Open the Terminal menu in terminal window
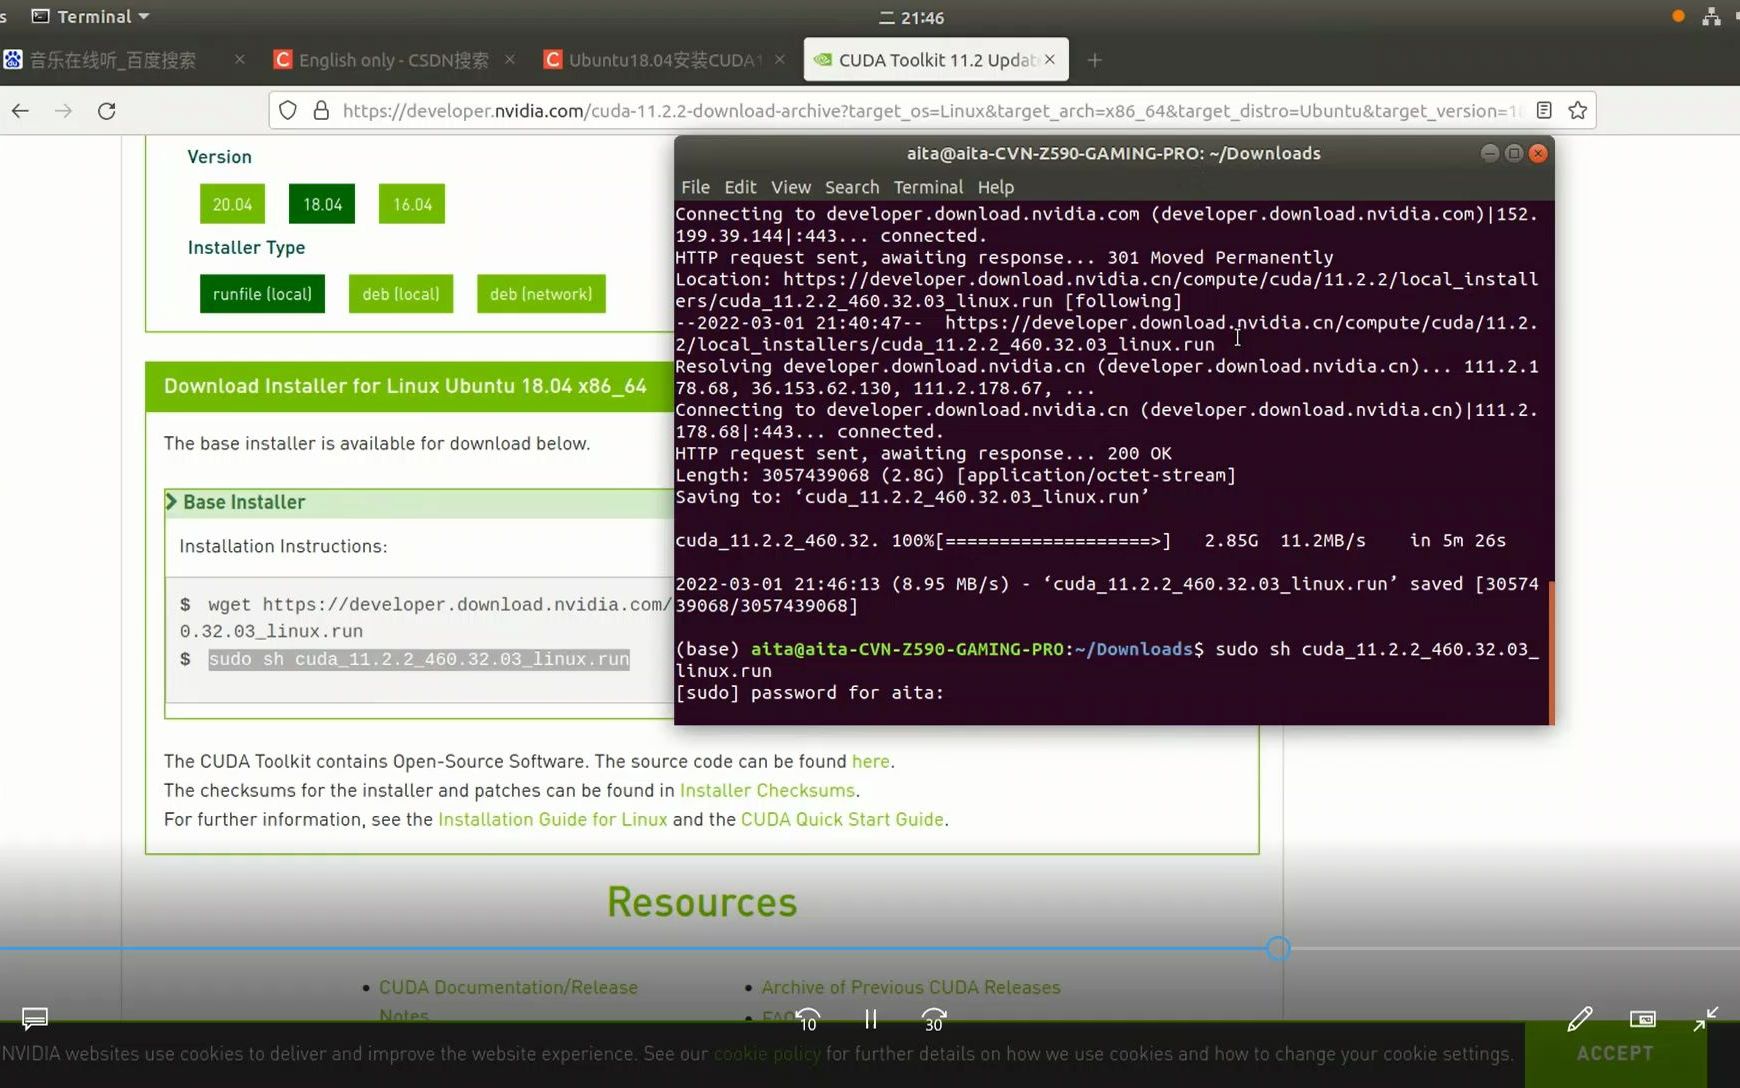Image resolution: width=1740 pixels, height=1088 pixels. [x=928, y=187]
